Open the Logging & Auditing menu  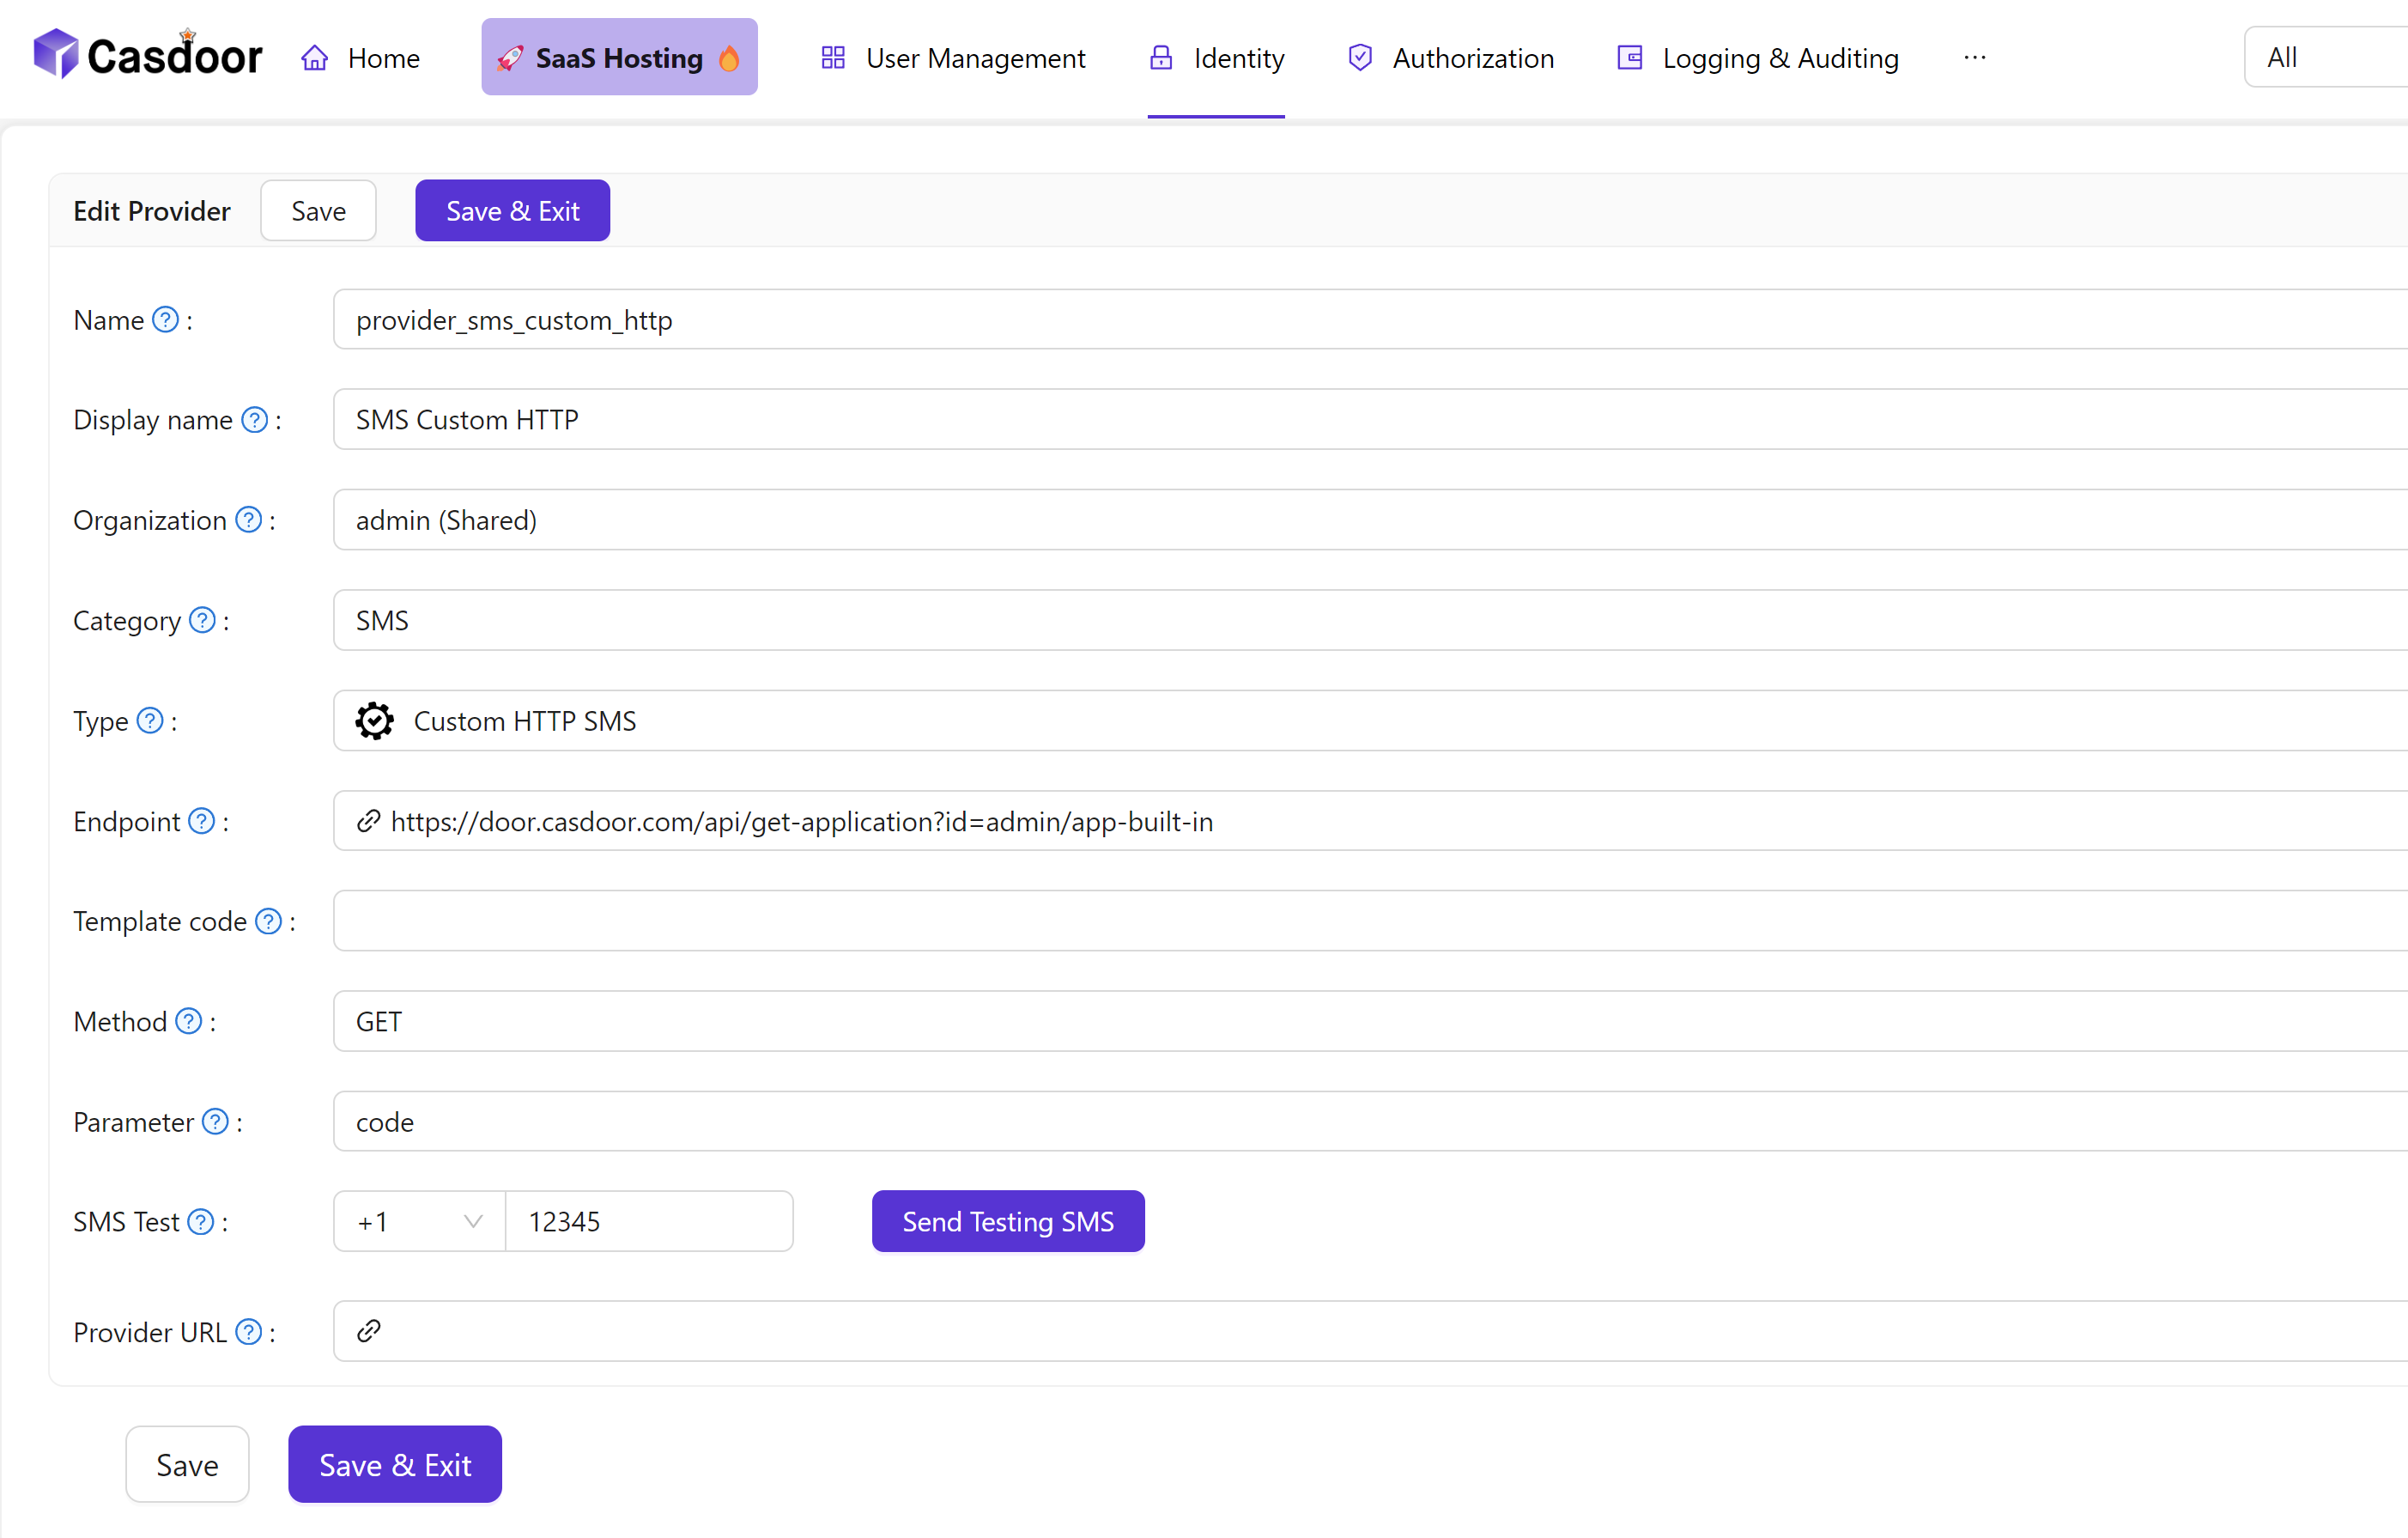[x=1758, y=58]
